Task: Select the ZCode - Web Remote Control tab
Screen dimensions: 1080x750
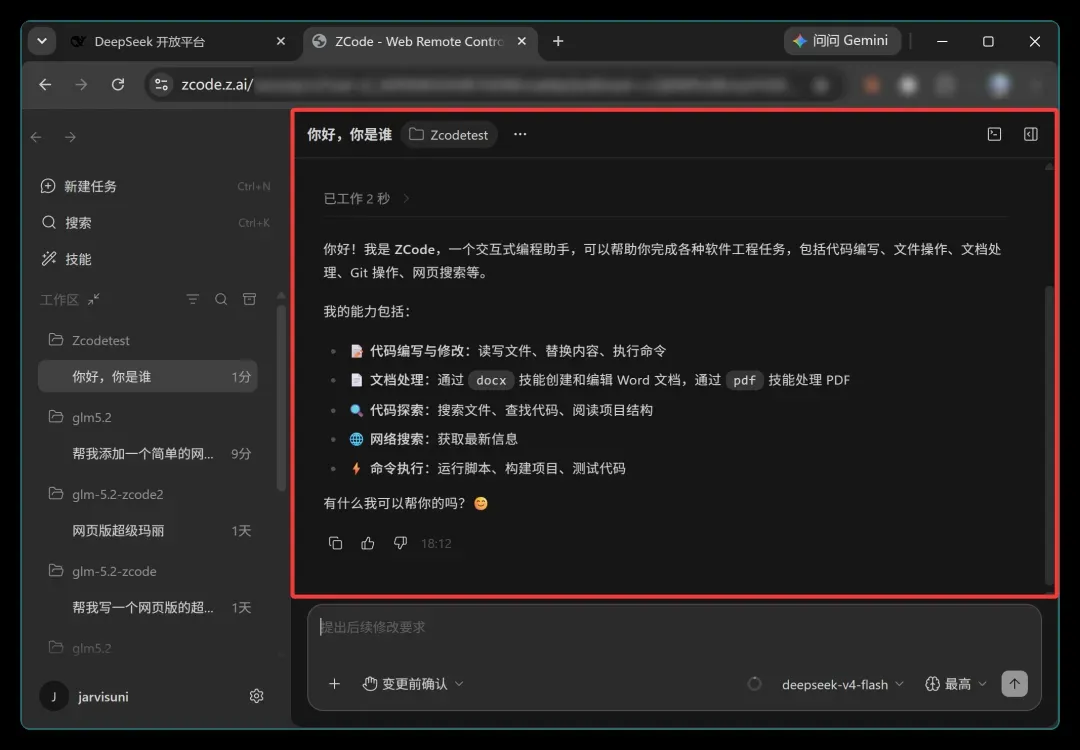Action: click(419, 41)
